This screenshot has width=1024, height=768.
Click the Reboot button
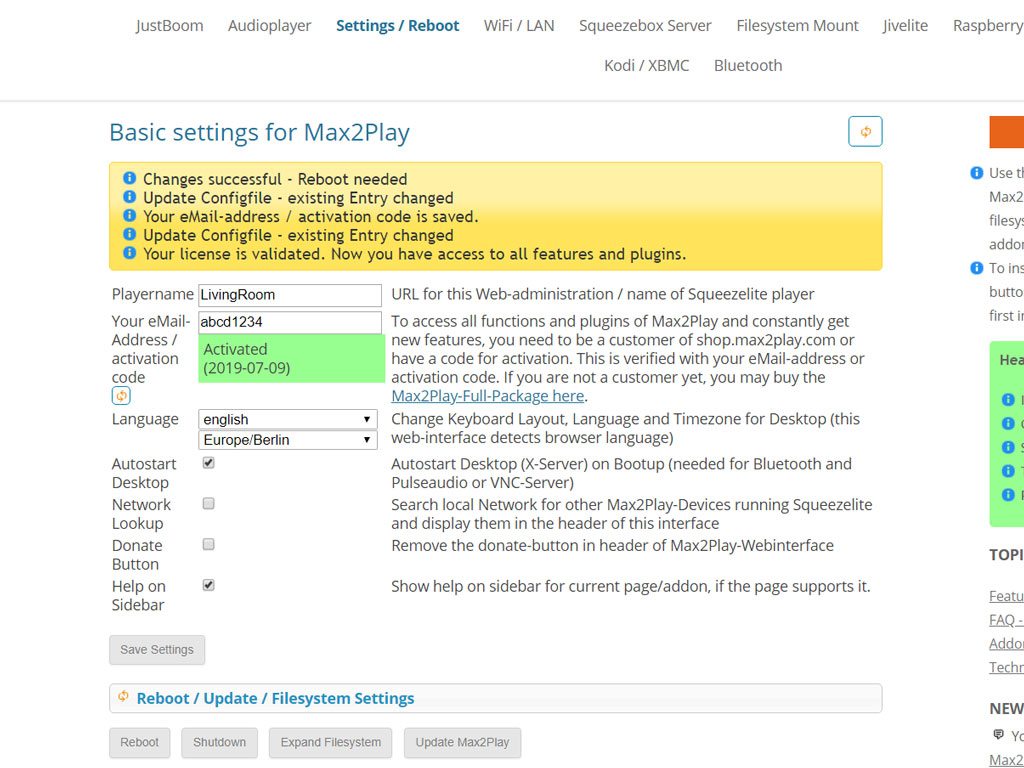[x=139, y=743]
